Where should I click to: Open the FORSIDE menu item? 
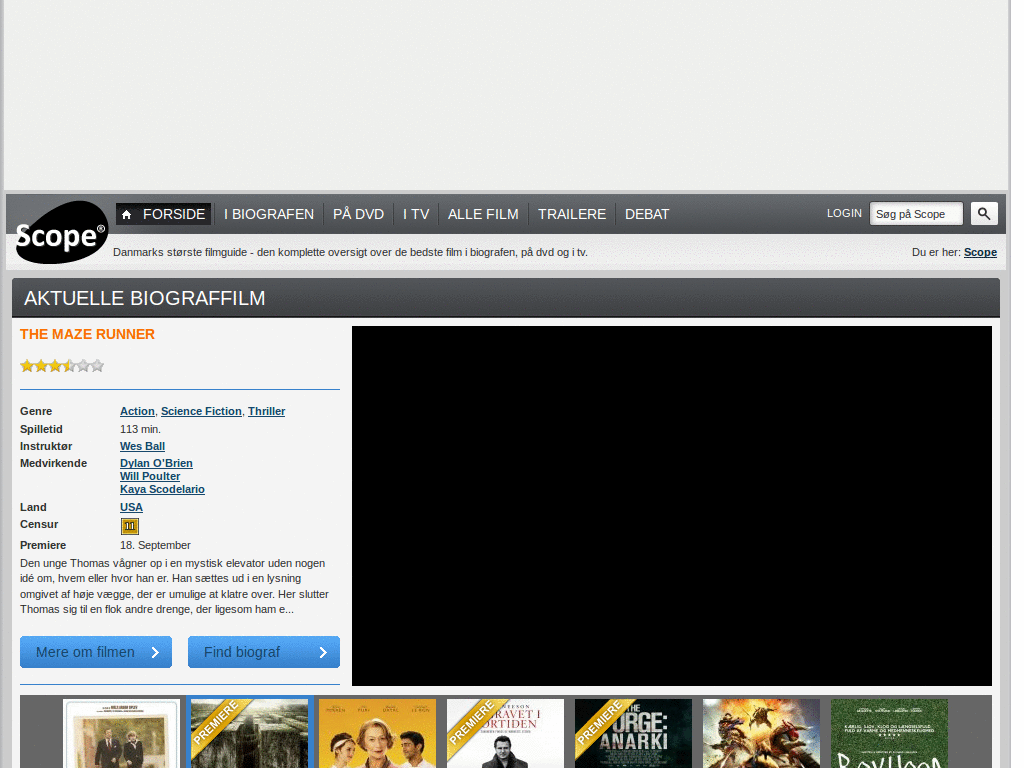point(163,214)
